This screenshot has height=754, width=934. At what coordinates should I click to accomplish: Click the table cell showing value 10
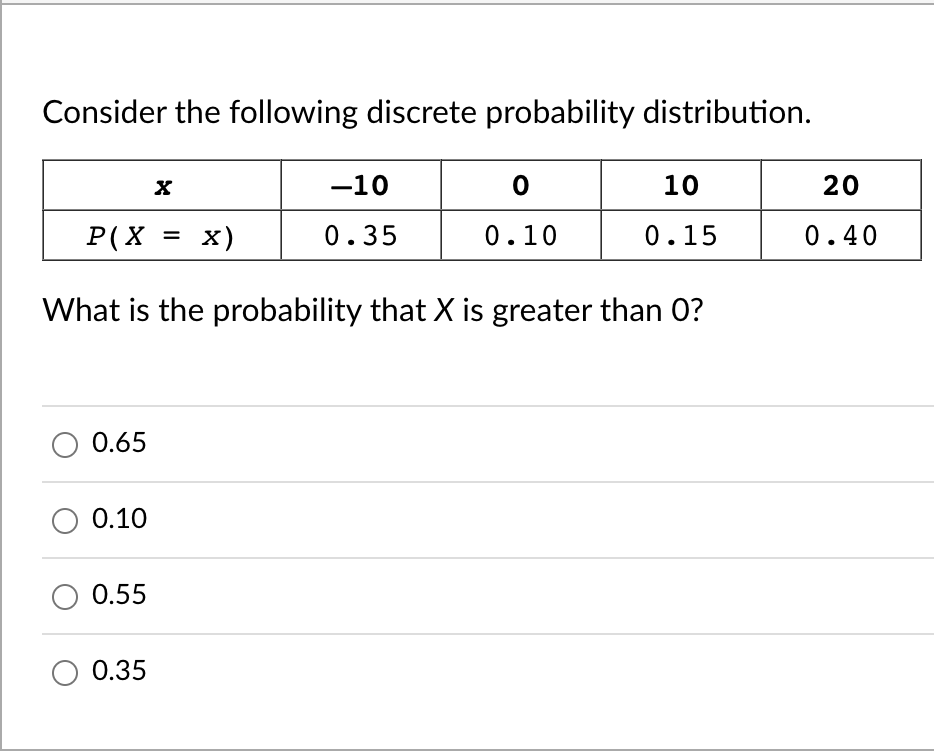coord(681,184)
